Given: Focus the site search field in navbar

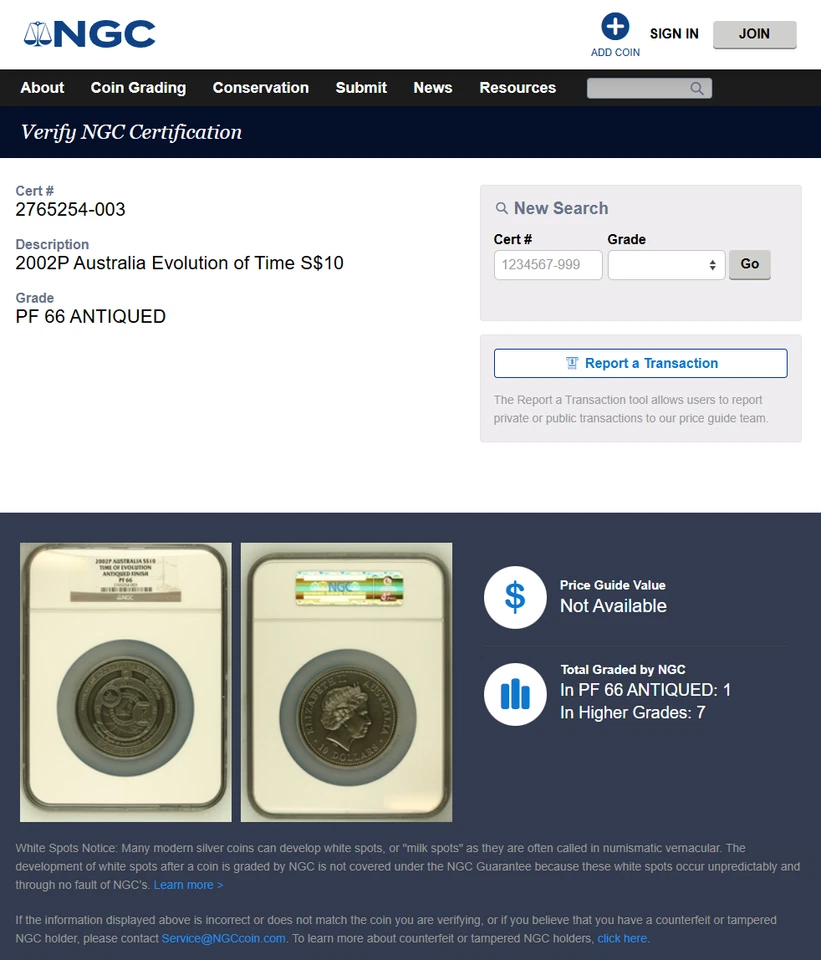Looking at the screenshot, I should 649,88.
